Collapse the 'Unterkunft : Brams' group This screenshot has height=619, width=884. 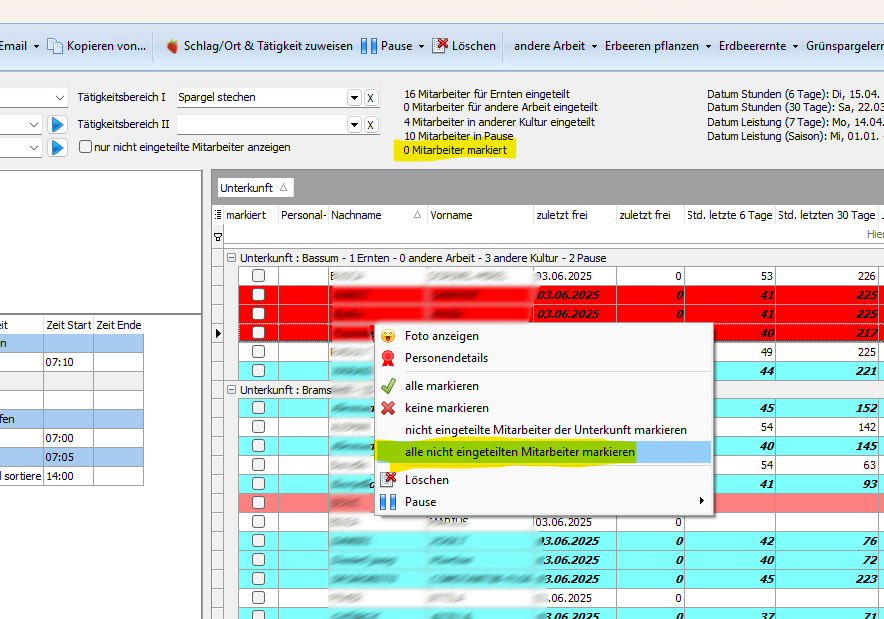point(231,390)
